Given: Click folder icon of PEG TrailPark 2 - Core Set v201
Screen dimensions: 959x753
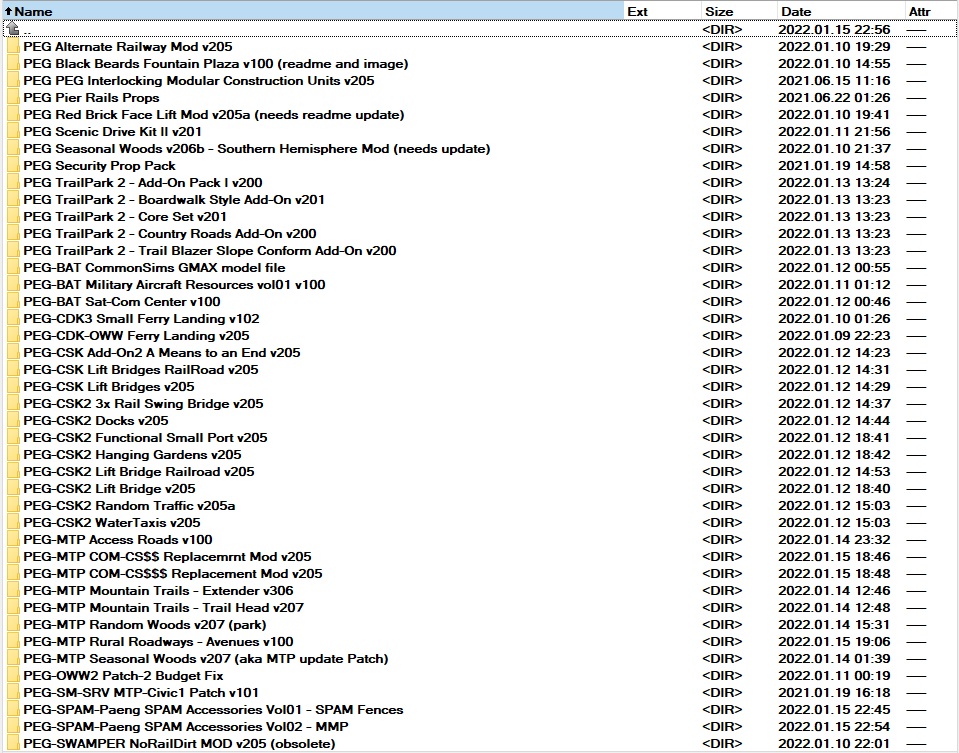Looking at the screenshot, I should pos(13,217).
